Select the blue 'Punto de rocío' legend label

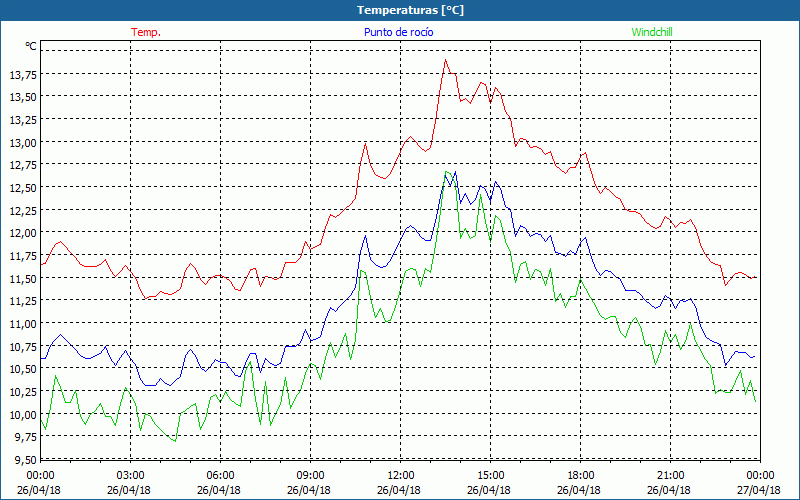point(398,32)
